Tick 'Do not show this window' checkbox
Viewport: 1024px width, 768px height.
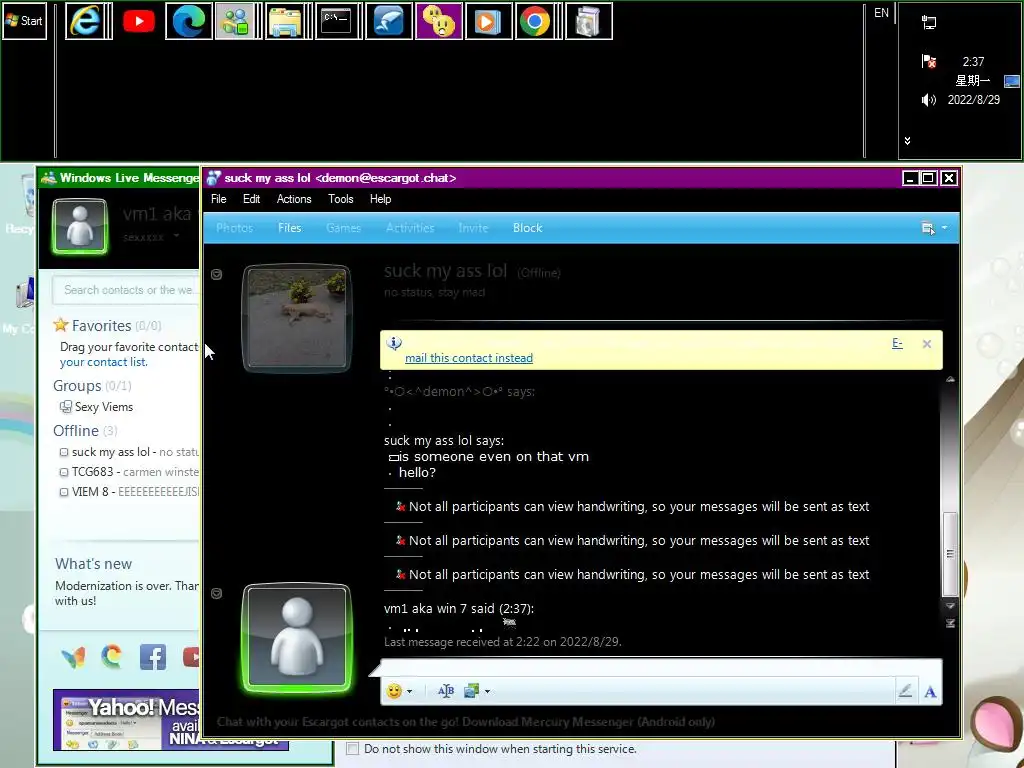[353, 749]
